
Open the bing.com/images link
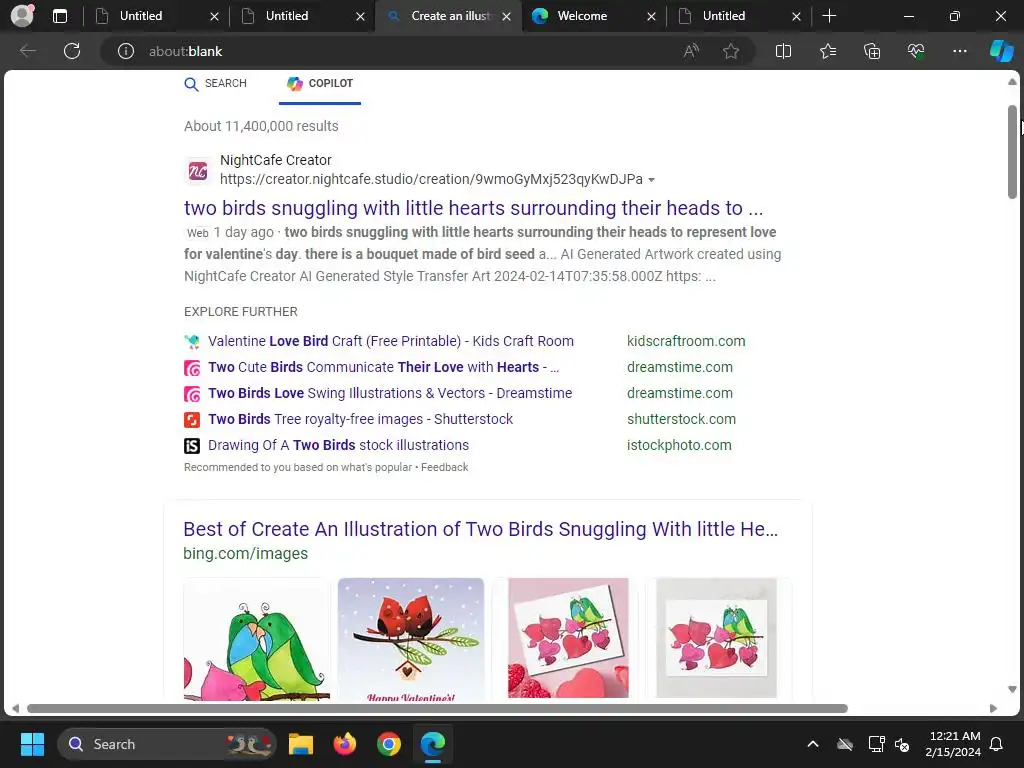[x=246, y=554]
